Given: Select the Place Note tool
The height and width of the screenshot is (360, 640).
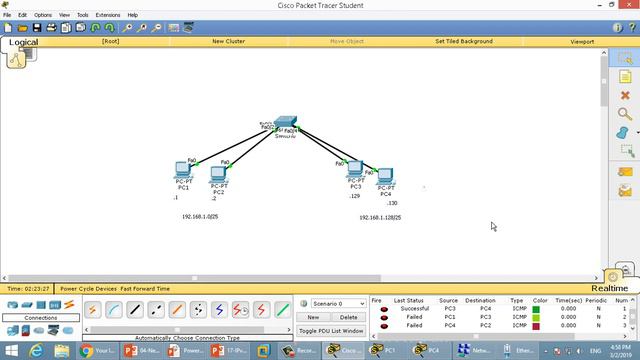Looking at the screenshot, I should (x=625, y=77).
